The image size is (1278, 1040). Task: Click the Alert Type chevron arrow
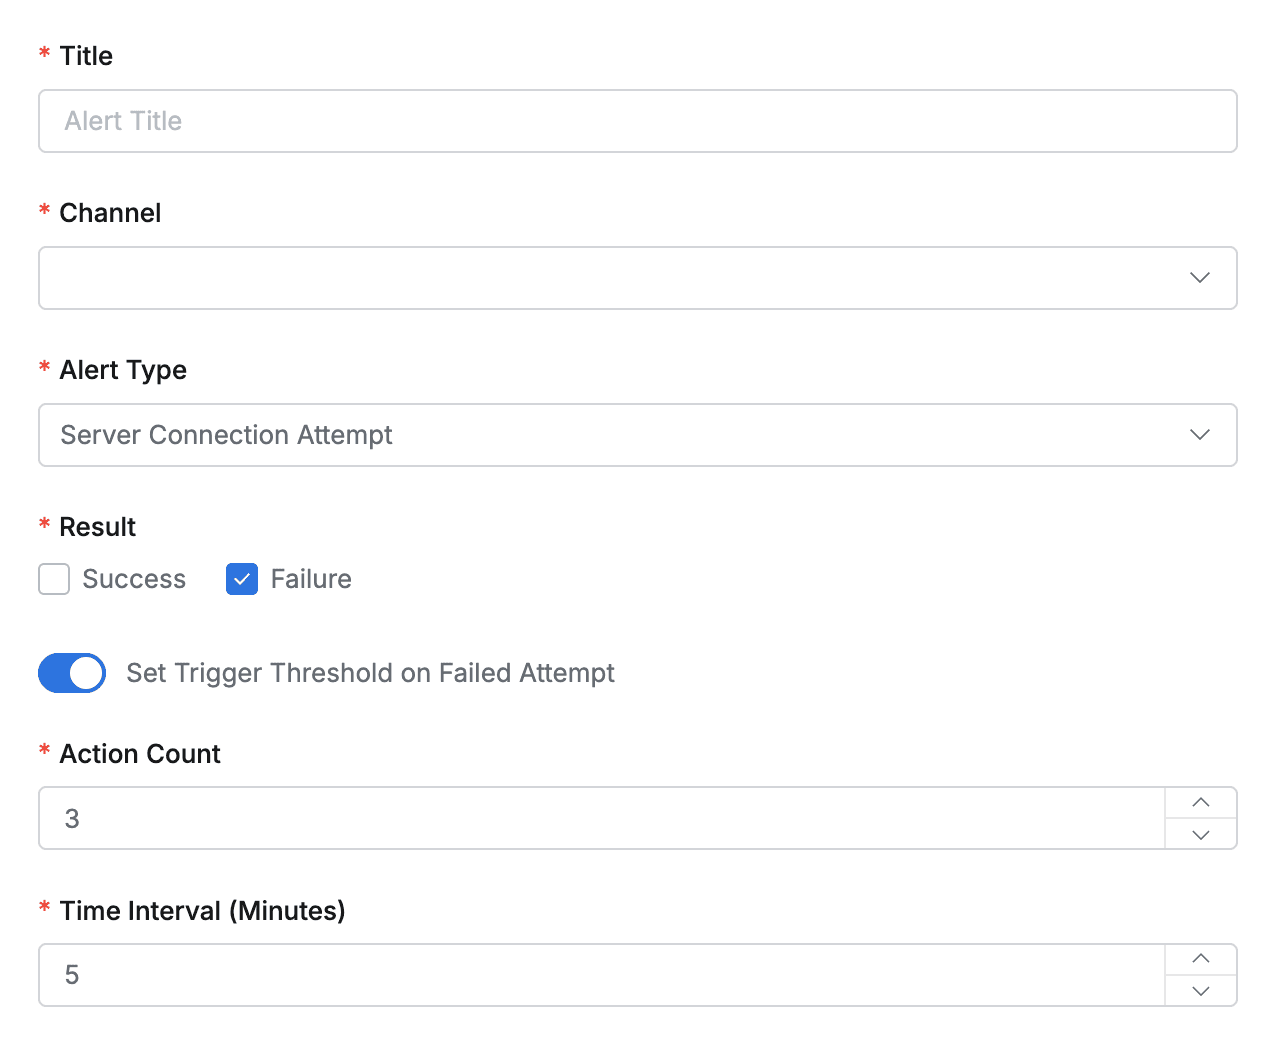tap(1200, 435)
